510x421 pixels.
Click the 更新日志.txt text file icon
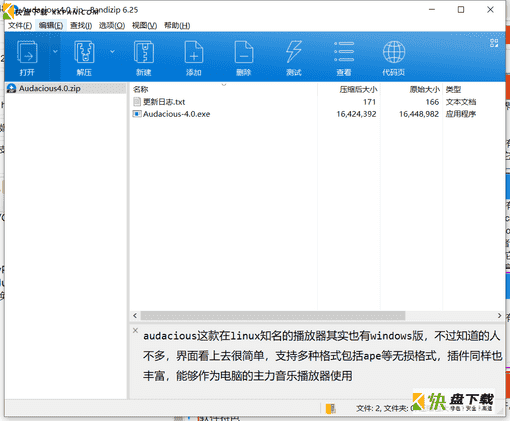pyautogui.click(x=137, y=101)
